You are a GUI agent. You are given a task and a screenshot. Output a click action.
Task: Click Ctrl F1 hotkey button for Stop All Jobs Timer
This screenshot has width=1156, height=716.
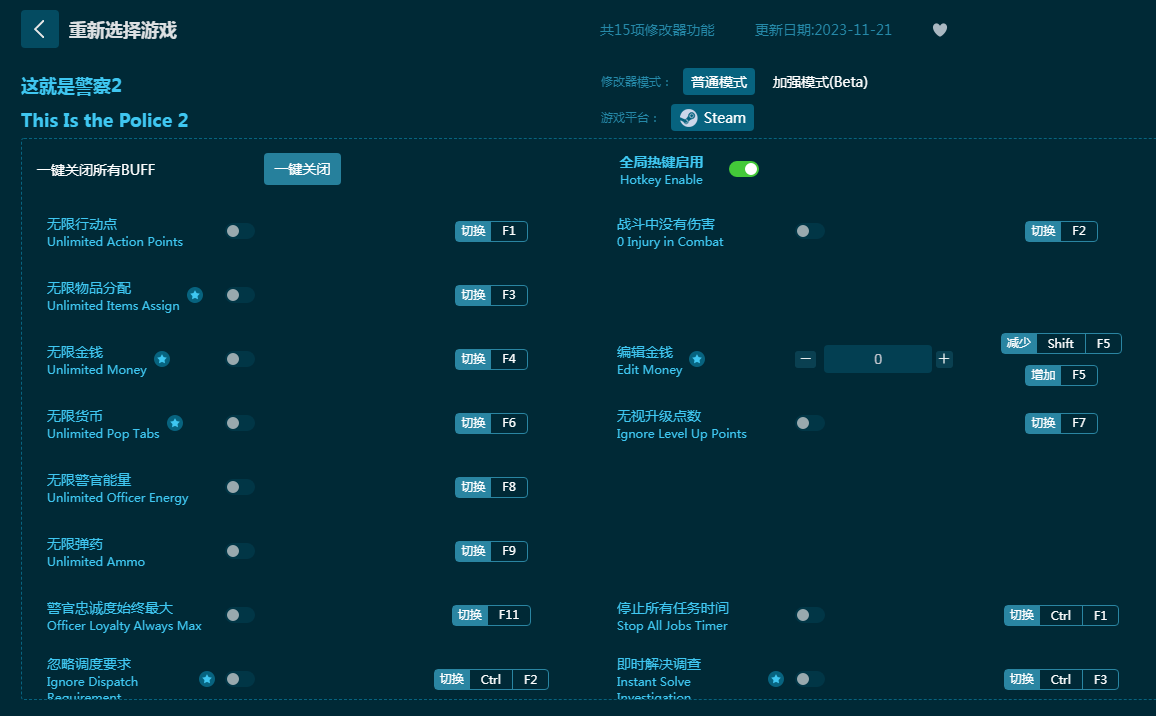click(1061, 616)
